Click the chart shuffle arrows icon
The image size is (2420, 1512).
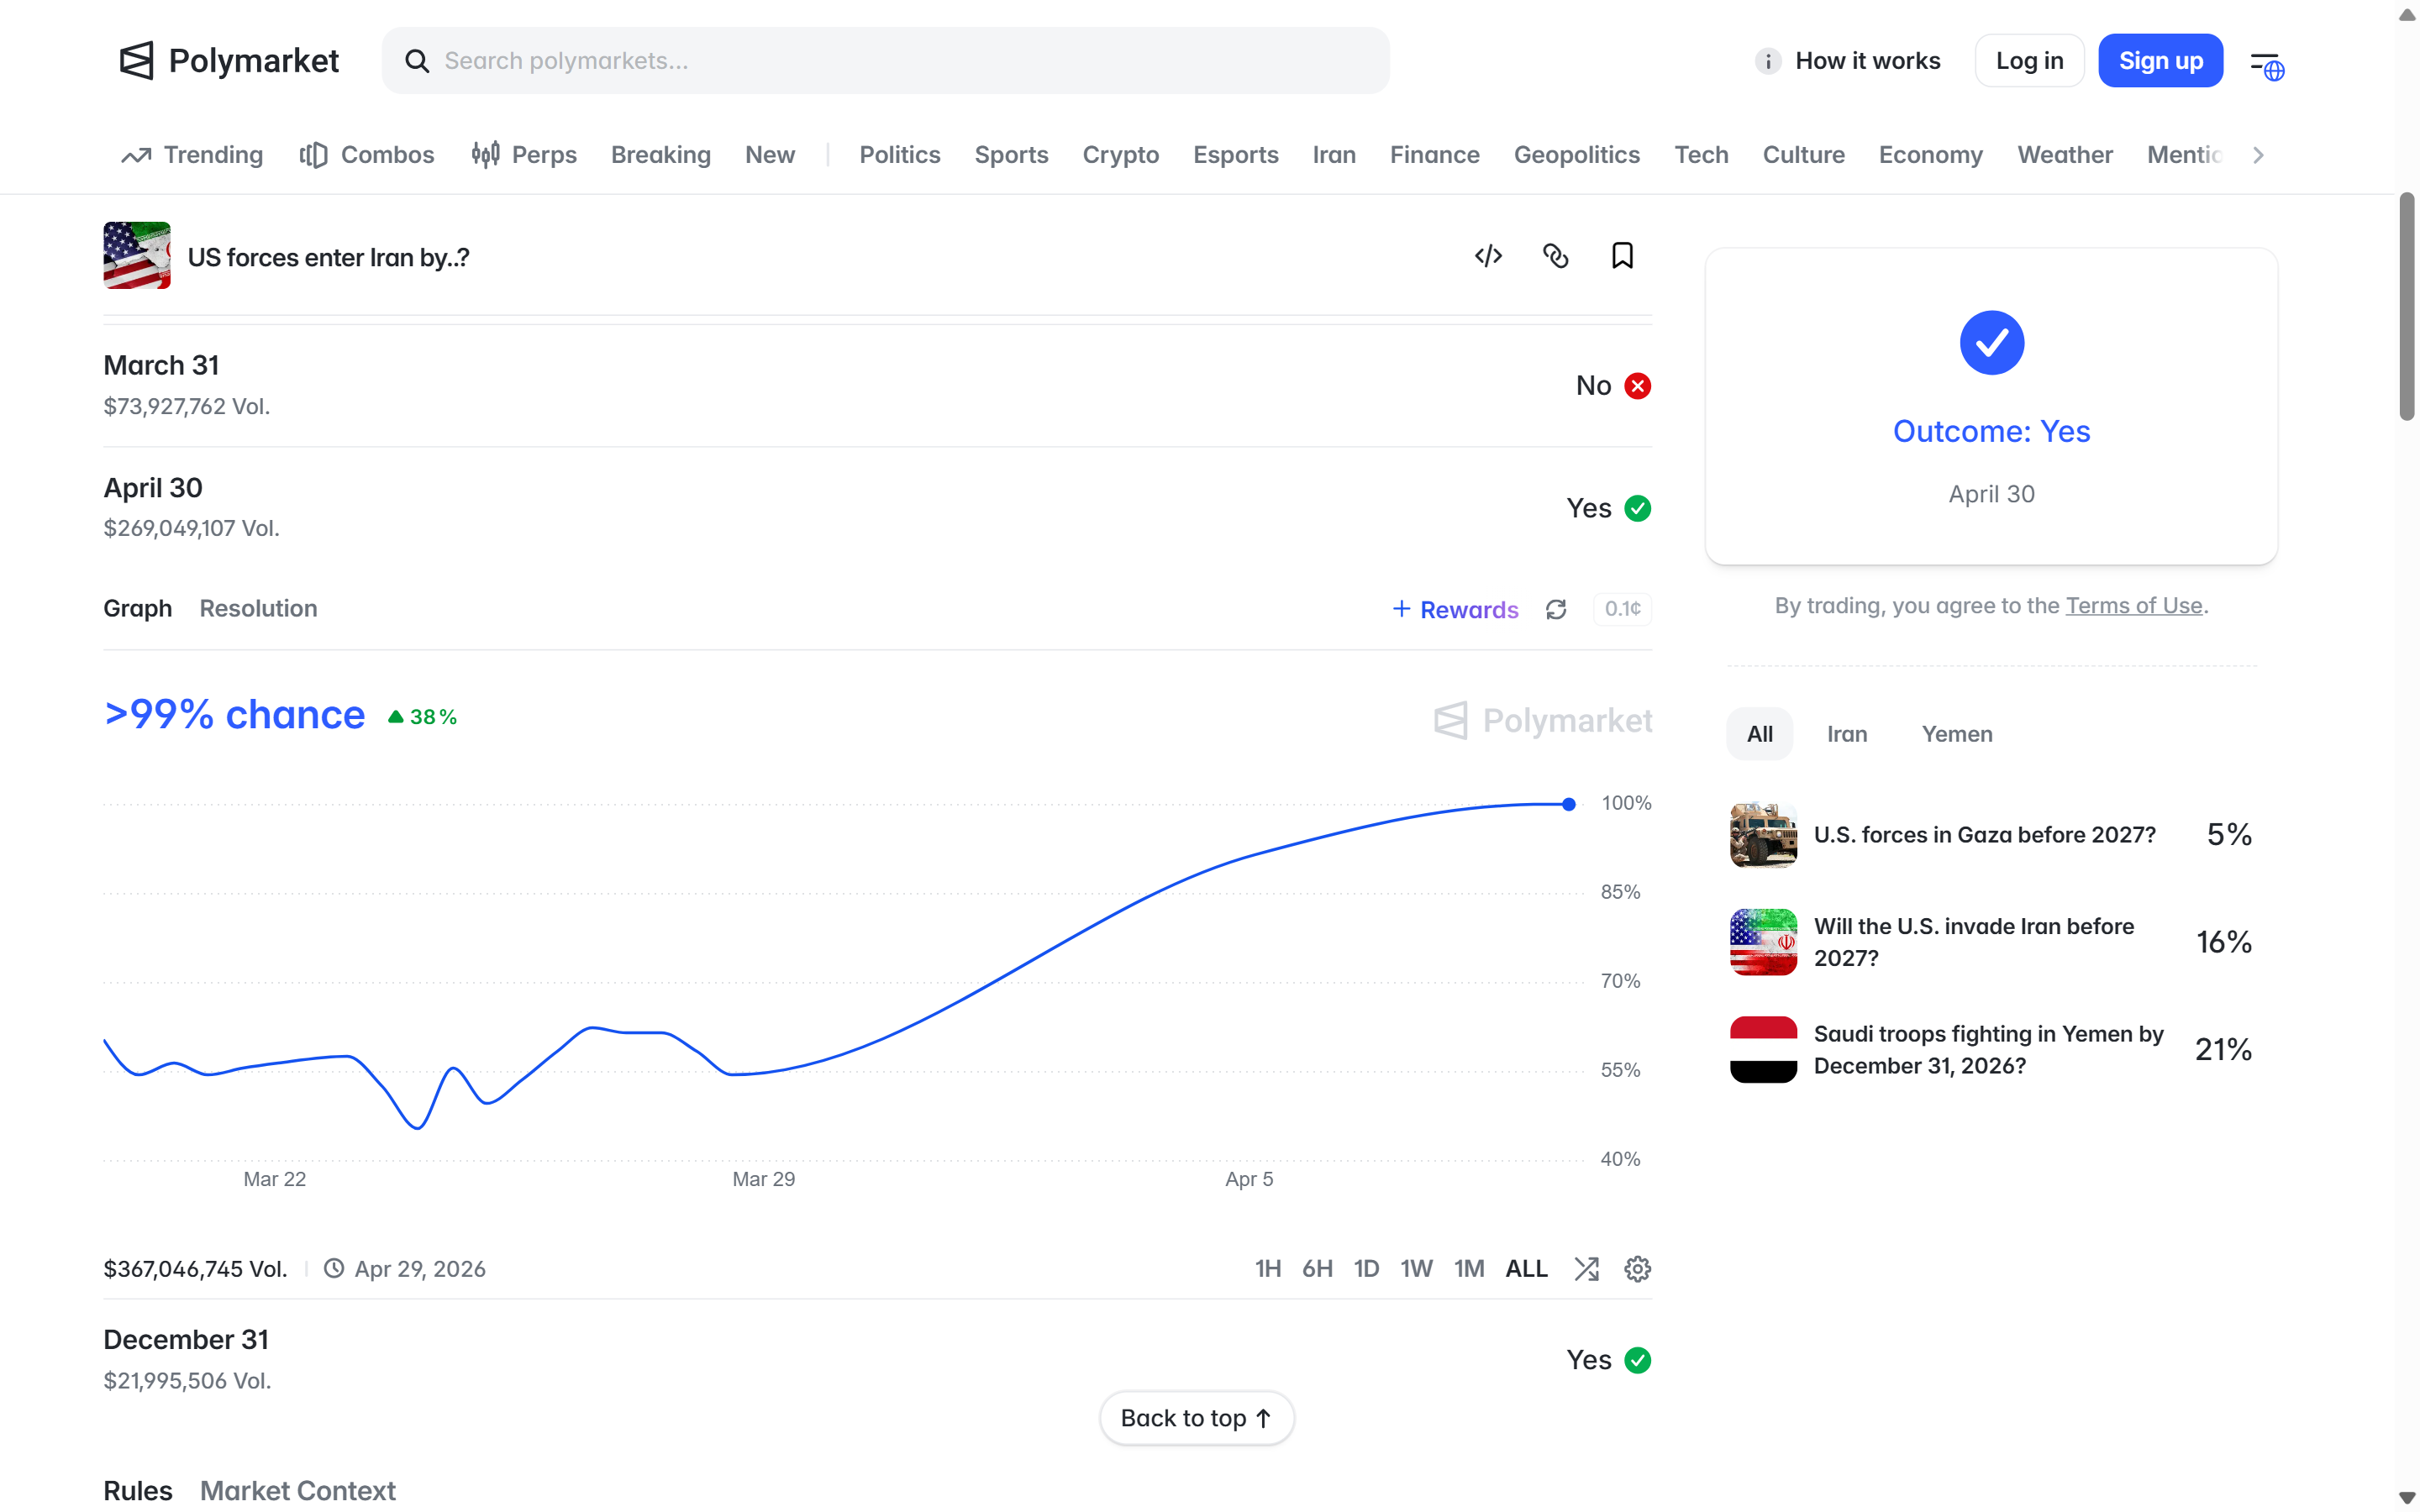(1586, 1269)
